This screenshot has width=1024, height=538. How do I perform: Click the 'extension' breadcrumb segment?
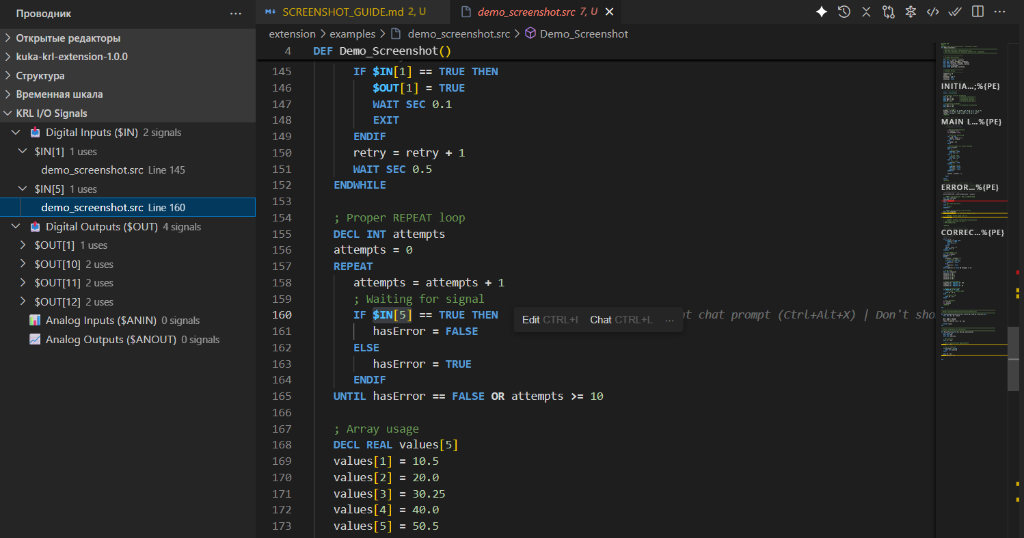(x=292, y=34)
